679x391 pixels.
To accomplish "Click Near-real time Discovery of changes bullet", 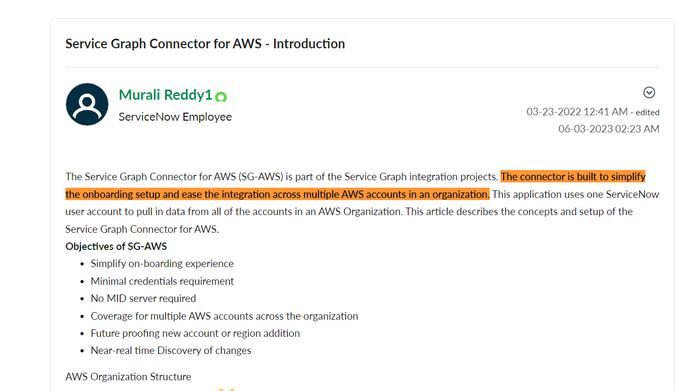I will [171, 350].
